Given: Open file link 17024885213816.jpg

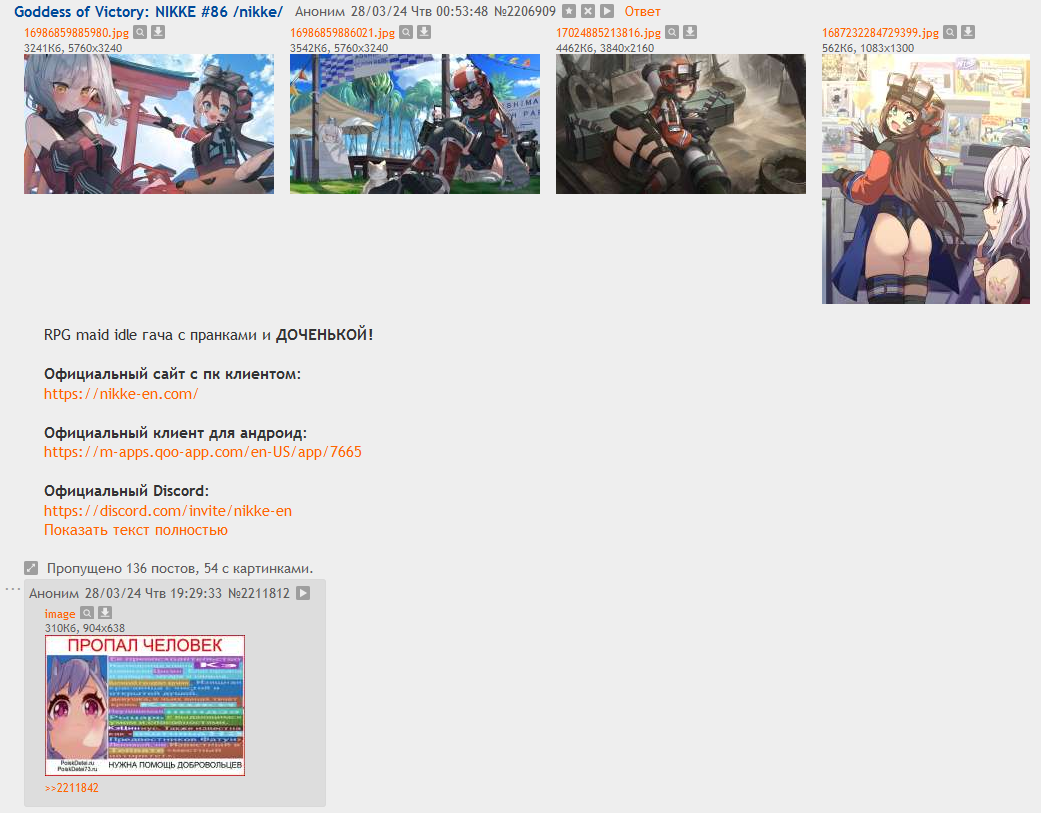Looking at the screenshot, I should click(609, 33).
